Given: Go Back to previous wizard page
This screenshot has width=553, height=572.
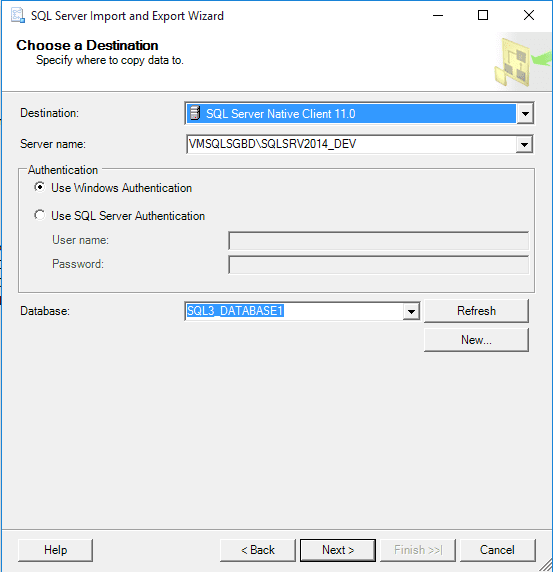Looking at the screenshot, I should click(x=258, y=550).
